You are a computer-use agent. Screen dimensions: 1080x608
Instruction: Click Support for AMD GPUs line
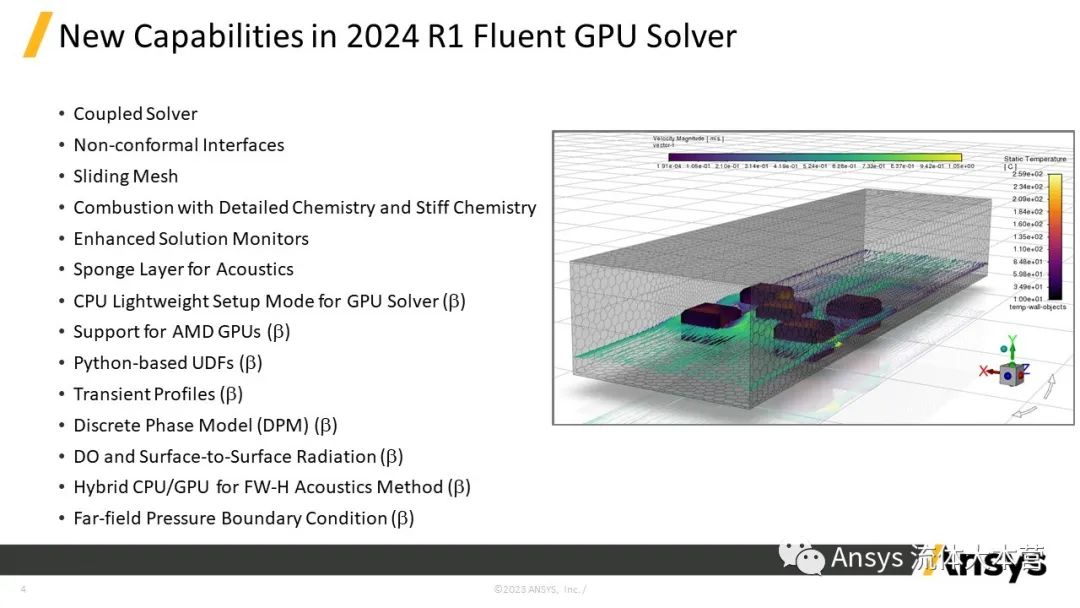click(182, 332)
